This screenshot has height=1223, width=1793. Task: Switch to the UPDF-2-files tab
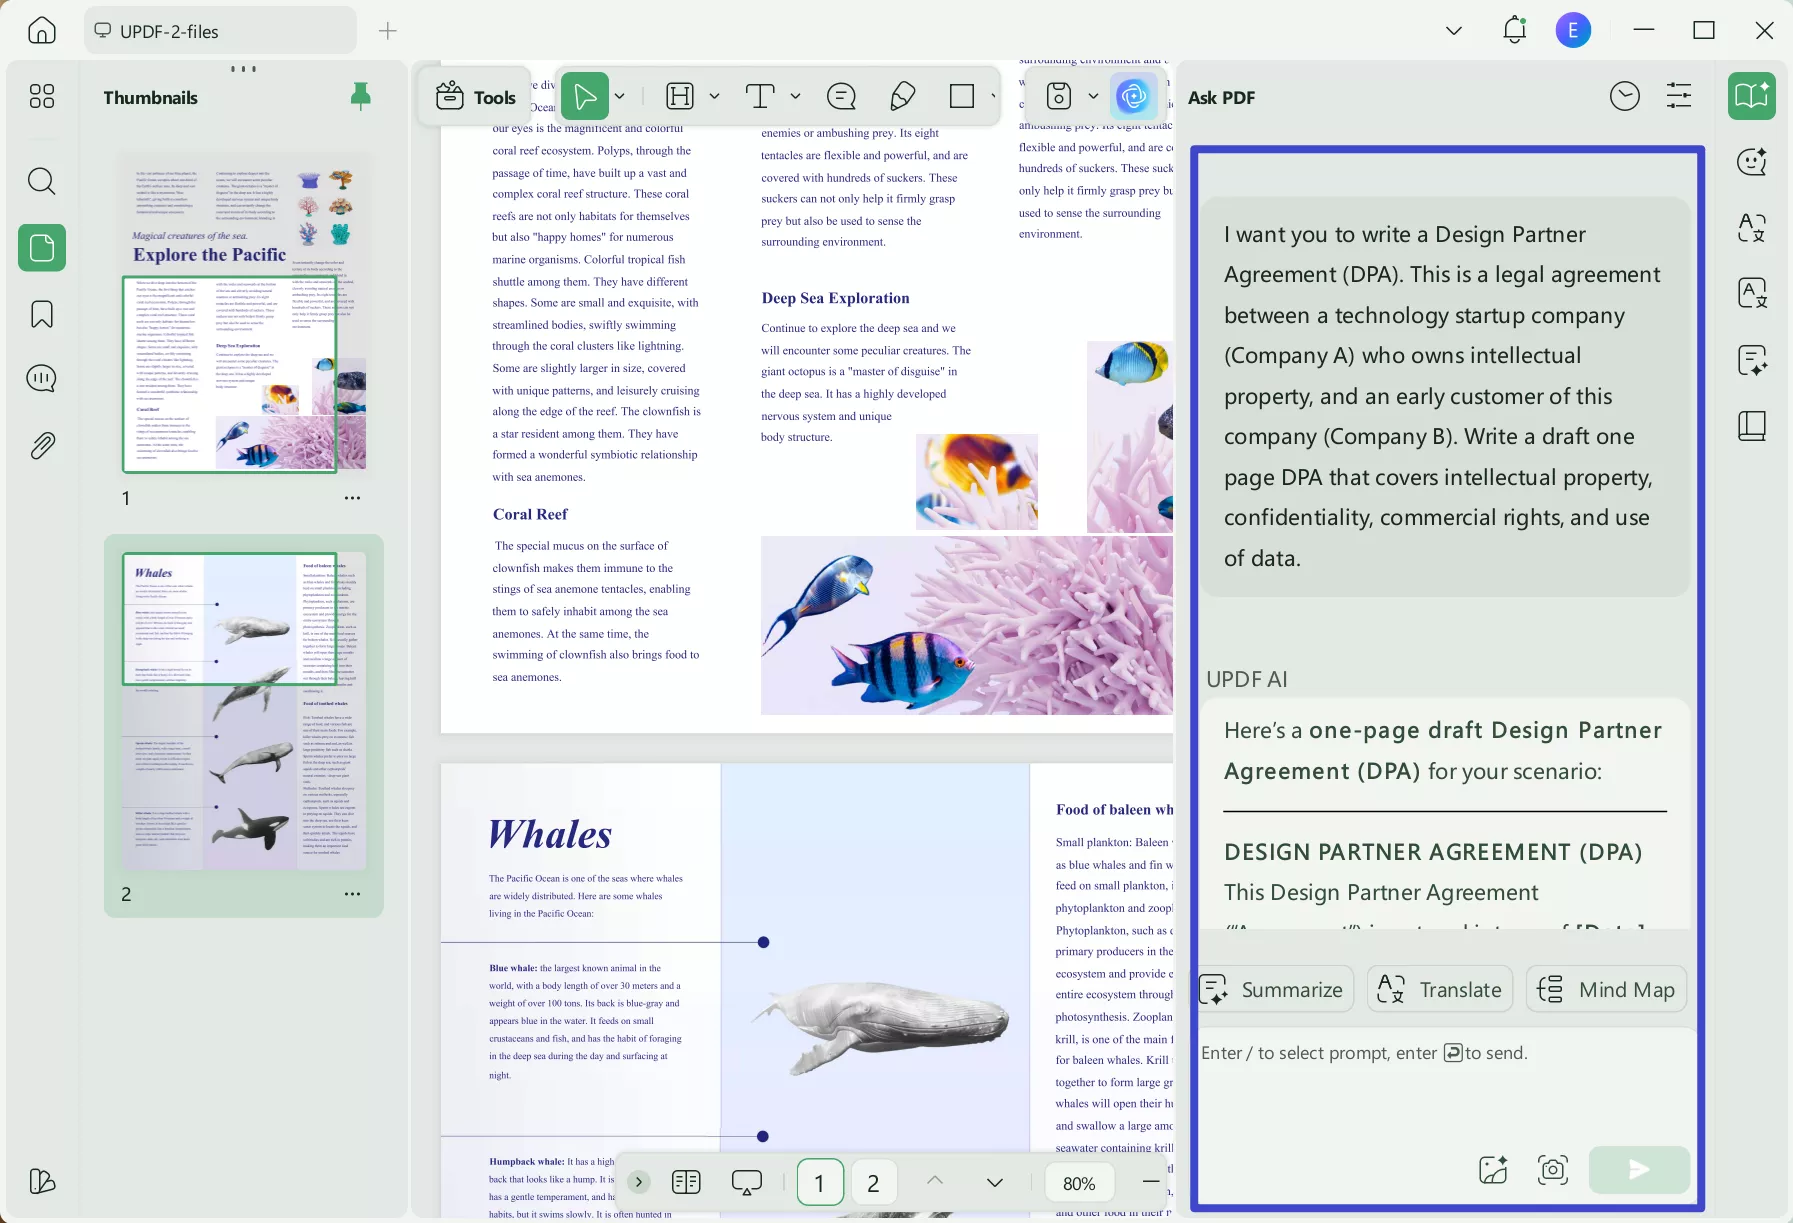point(220,31)
